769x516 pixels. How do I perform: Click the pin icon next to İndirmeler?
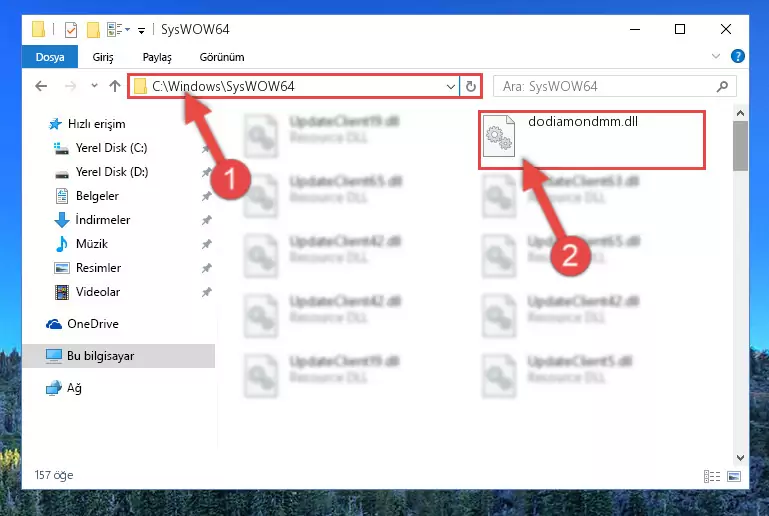click(x=206, y=220)
